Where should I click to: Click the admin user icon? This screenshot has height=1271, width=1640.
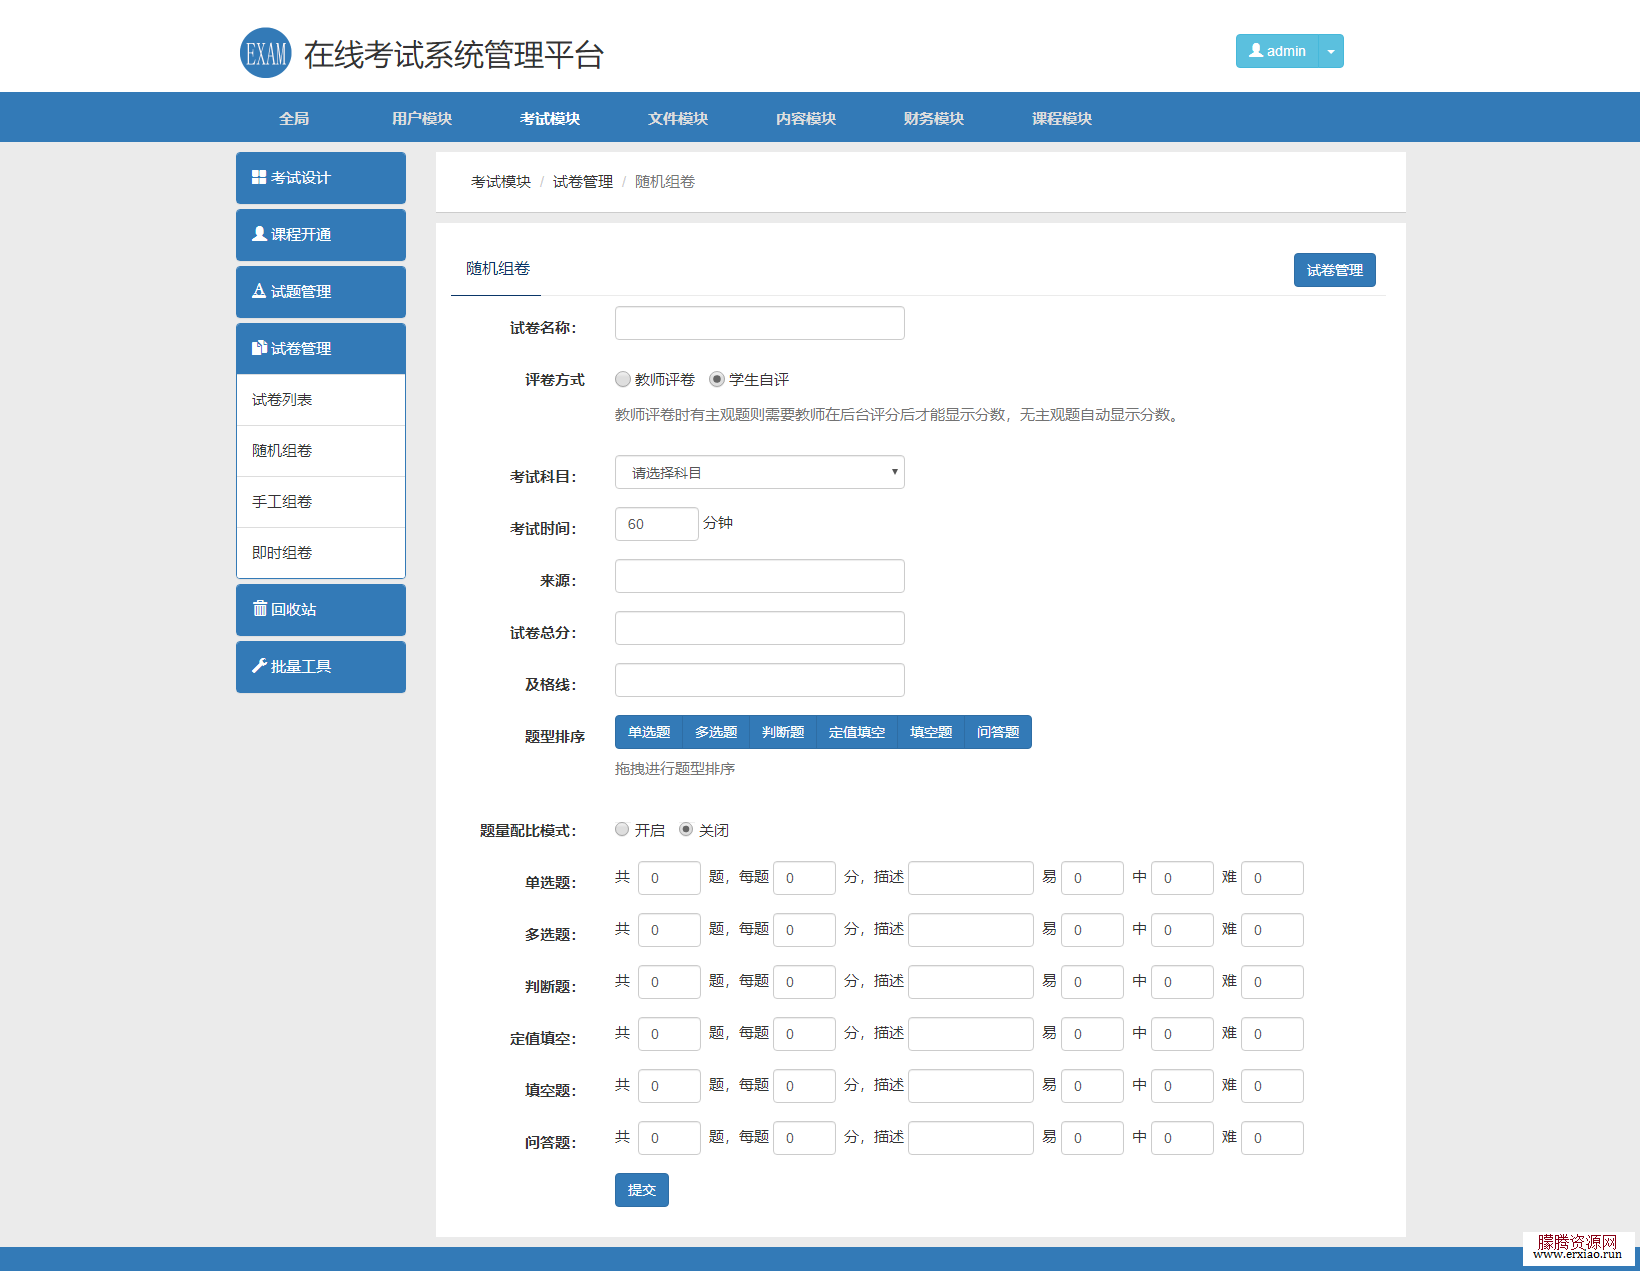1256,50
